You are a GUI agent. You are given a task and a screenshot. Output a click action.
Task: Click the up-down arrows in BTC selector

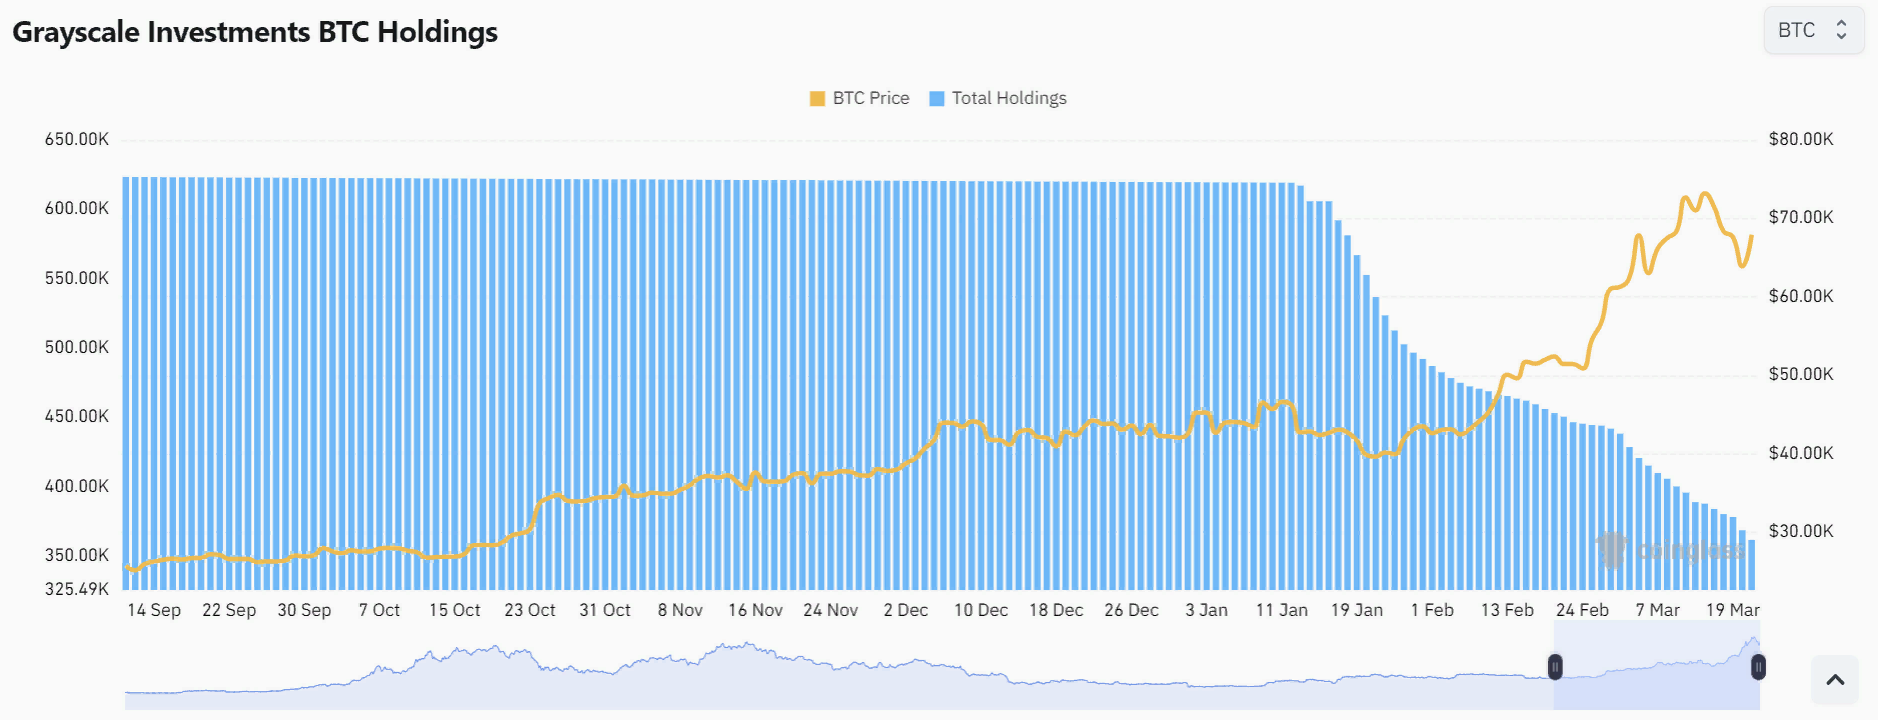tap(1841, 30)
